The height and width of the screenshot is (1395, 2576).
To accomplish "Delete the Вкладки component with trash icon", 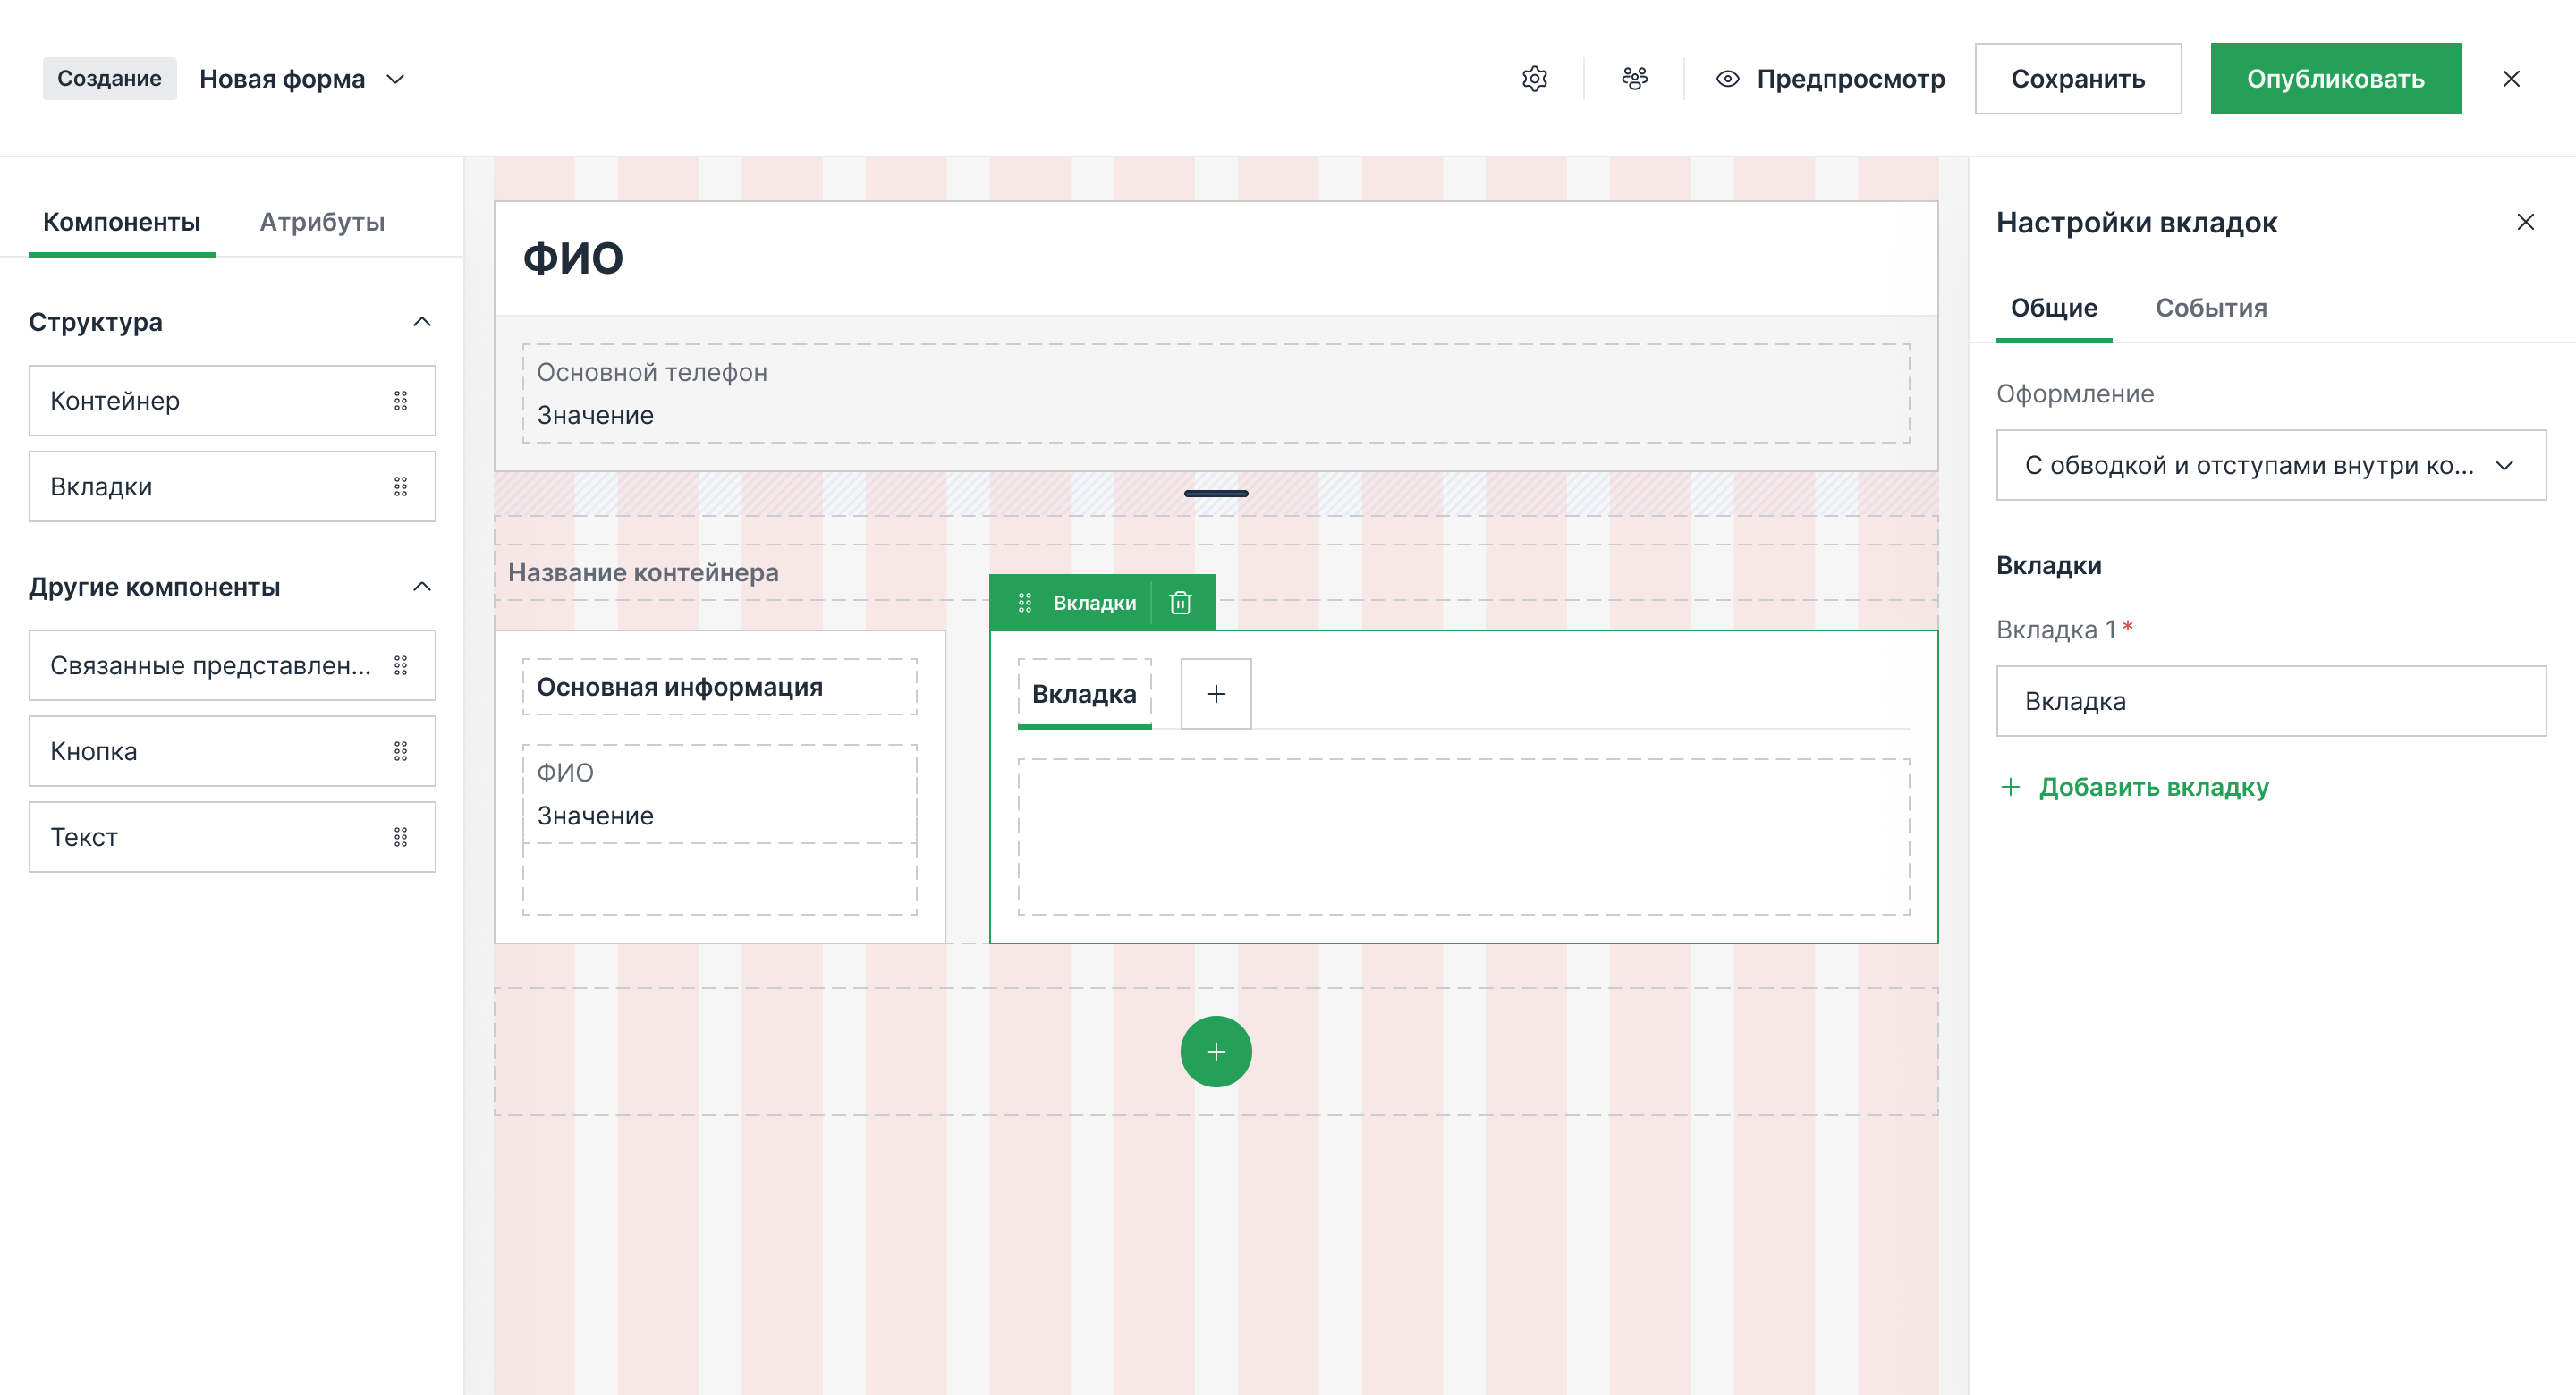I will (1180, 603).
